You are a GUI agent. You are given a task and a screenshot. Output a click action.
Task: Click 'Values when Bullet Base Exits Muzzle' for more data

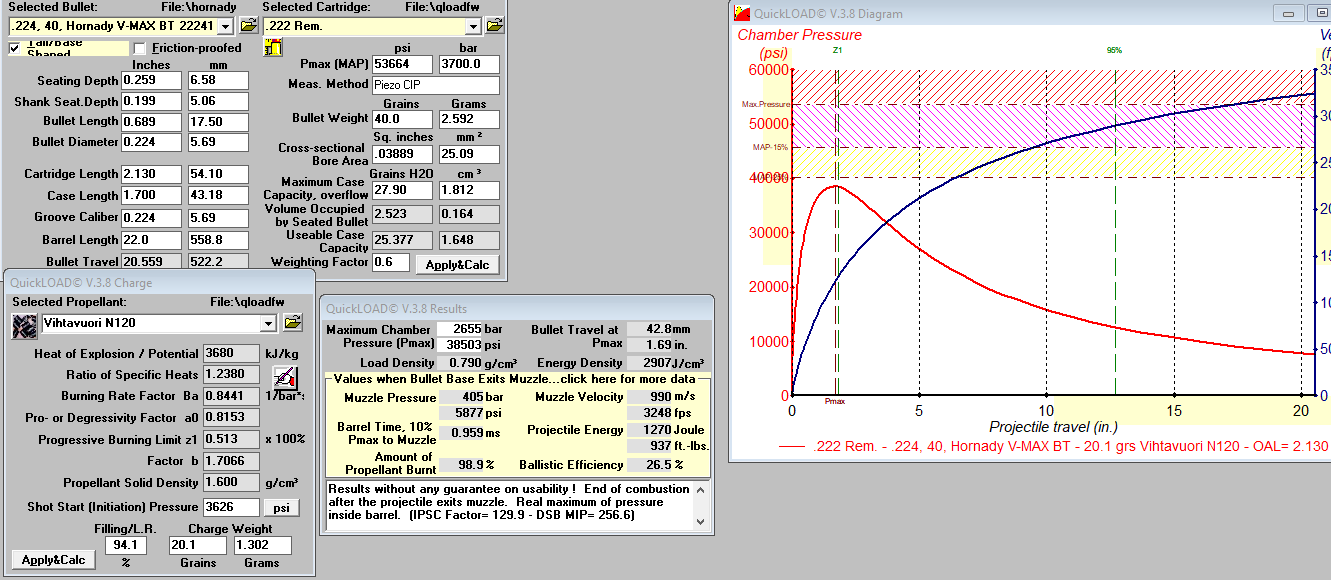tap(516, 380)
